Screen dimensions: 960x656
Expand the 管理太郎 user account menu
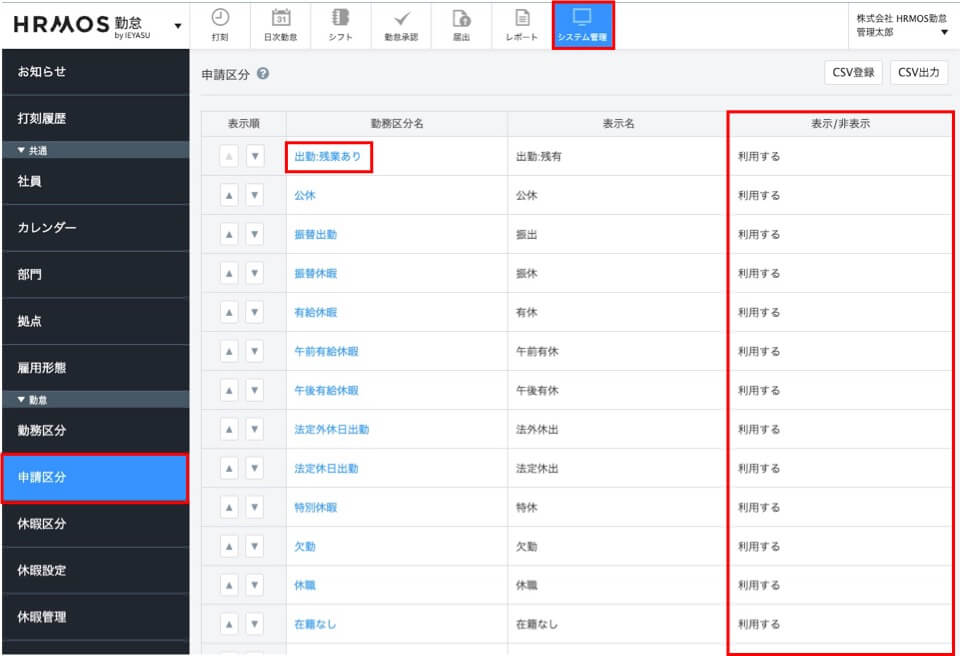point(944,32)
